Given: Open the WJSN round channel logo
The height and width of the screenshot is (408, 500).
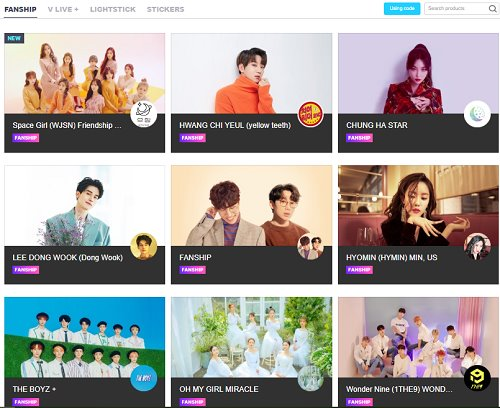Looking at the screenshot, I should [144, 114].
